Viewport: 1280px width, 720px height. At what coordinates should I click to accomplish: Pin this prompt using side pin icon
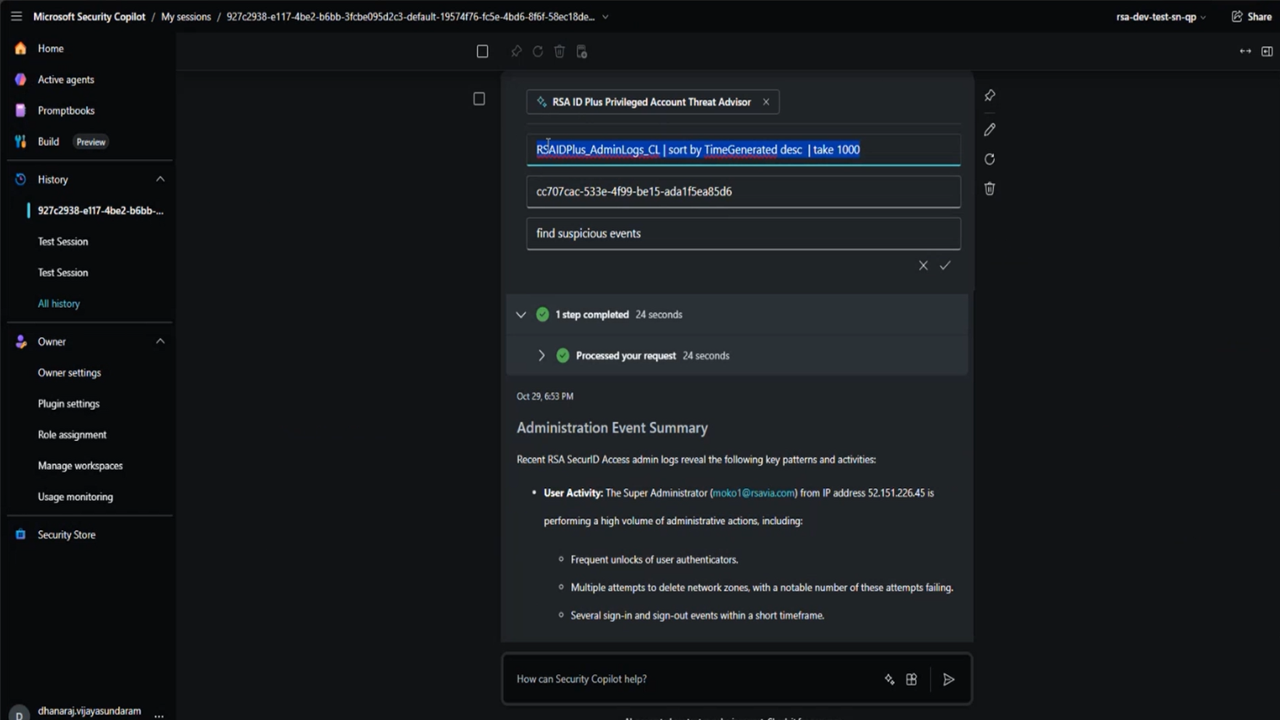989,95
